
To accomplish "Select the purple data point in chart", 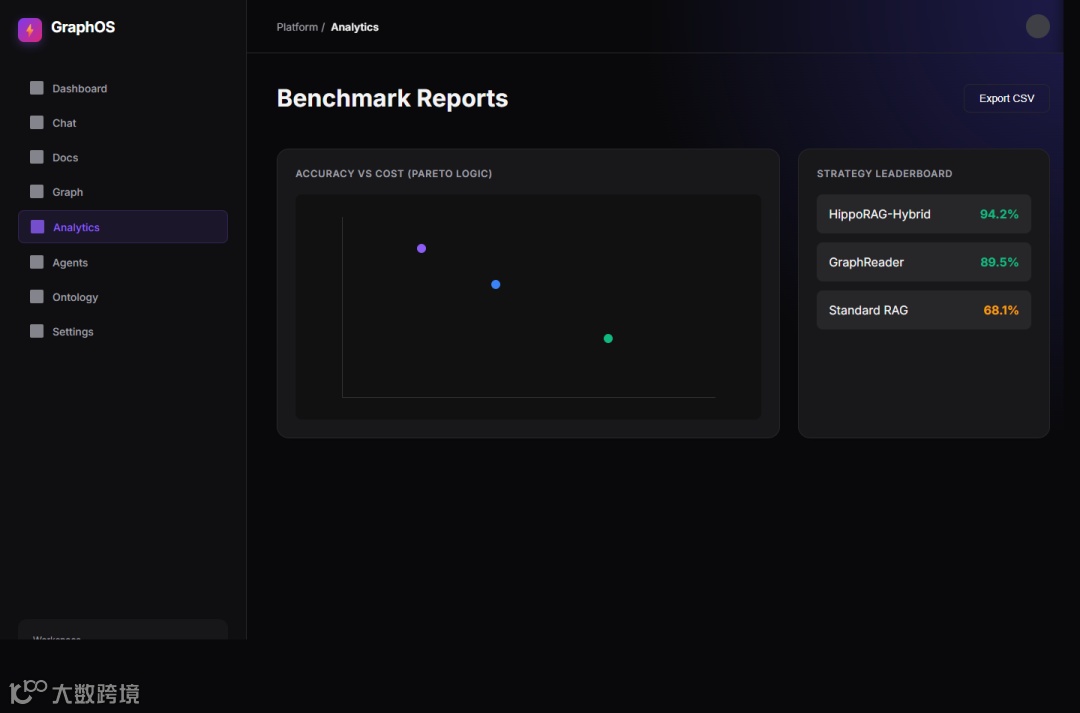I will coord(422,248).
